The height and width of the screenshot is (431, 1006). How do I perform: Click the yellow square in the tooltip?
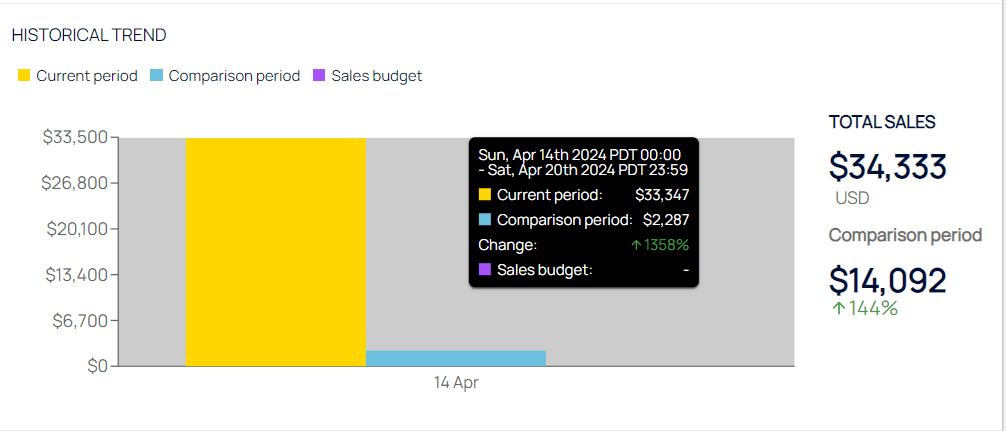[x=485, y=195]
